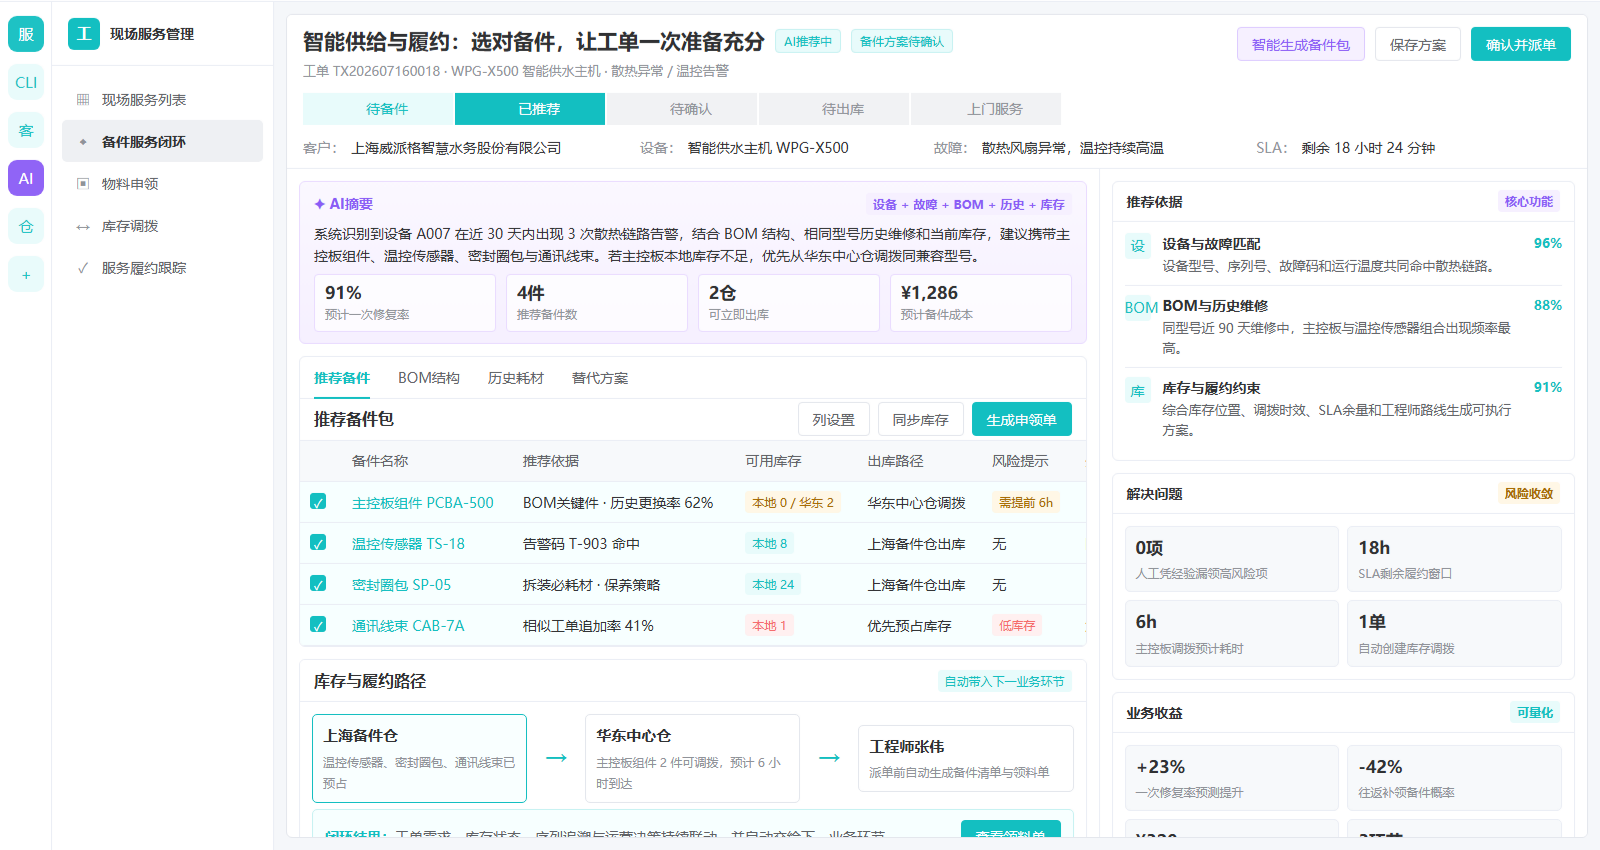The image size is (1600, 850).
Task: Open the 密封圈包 SP-05 link
Action: click(401, 585)
